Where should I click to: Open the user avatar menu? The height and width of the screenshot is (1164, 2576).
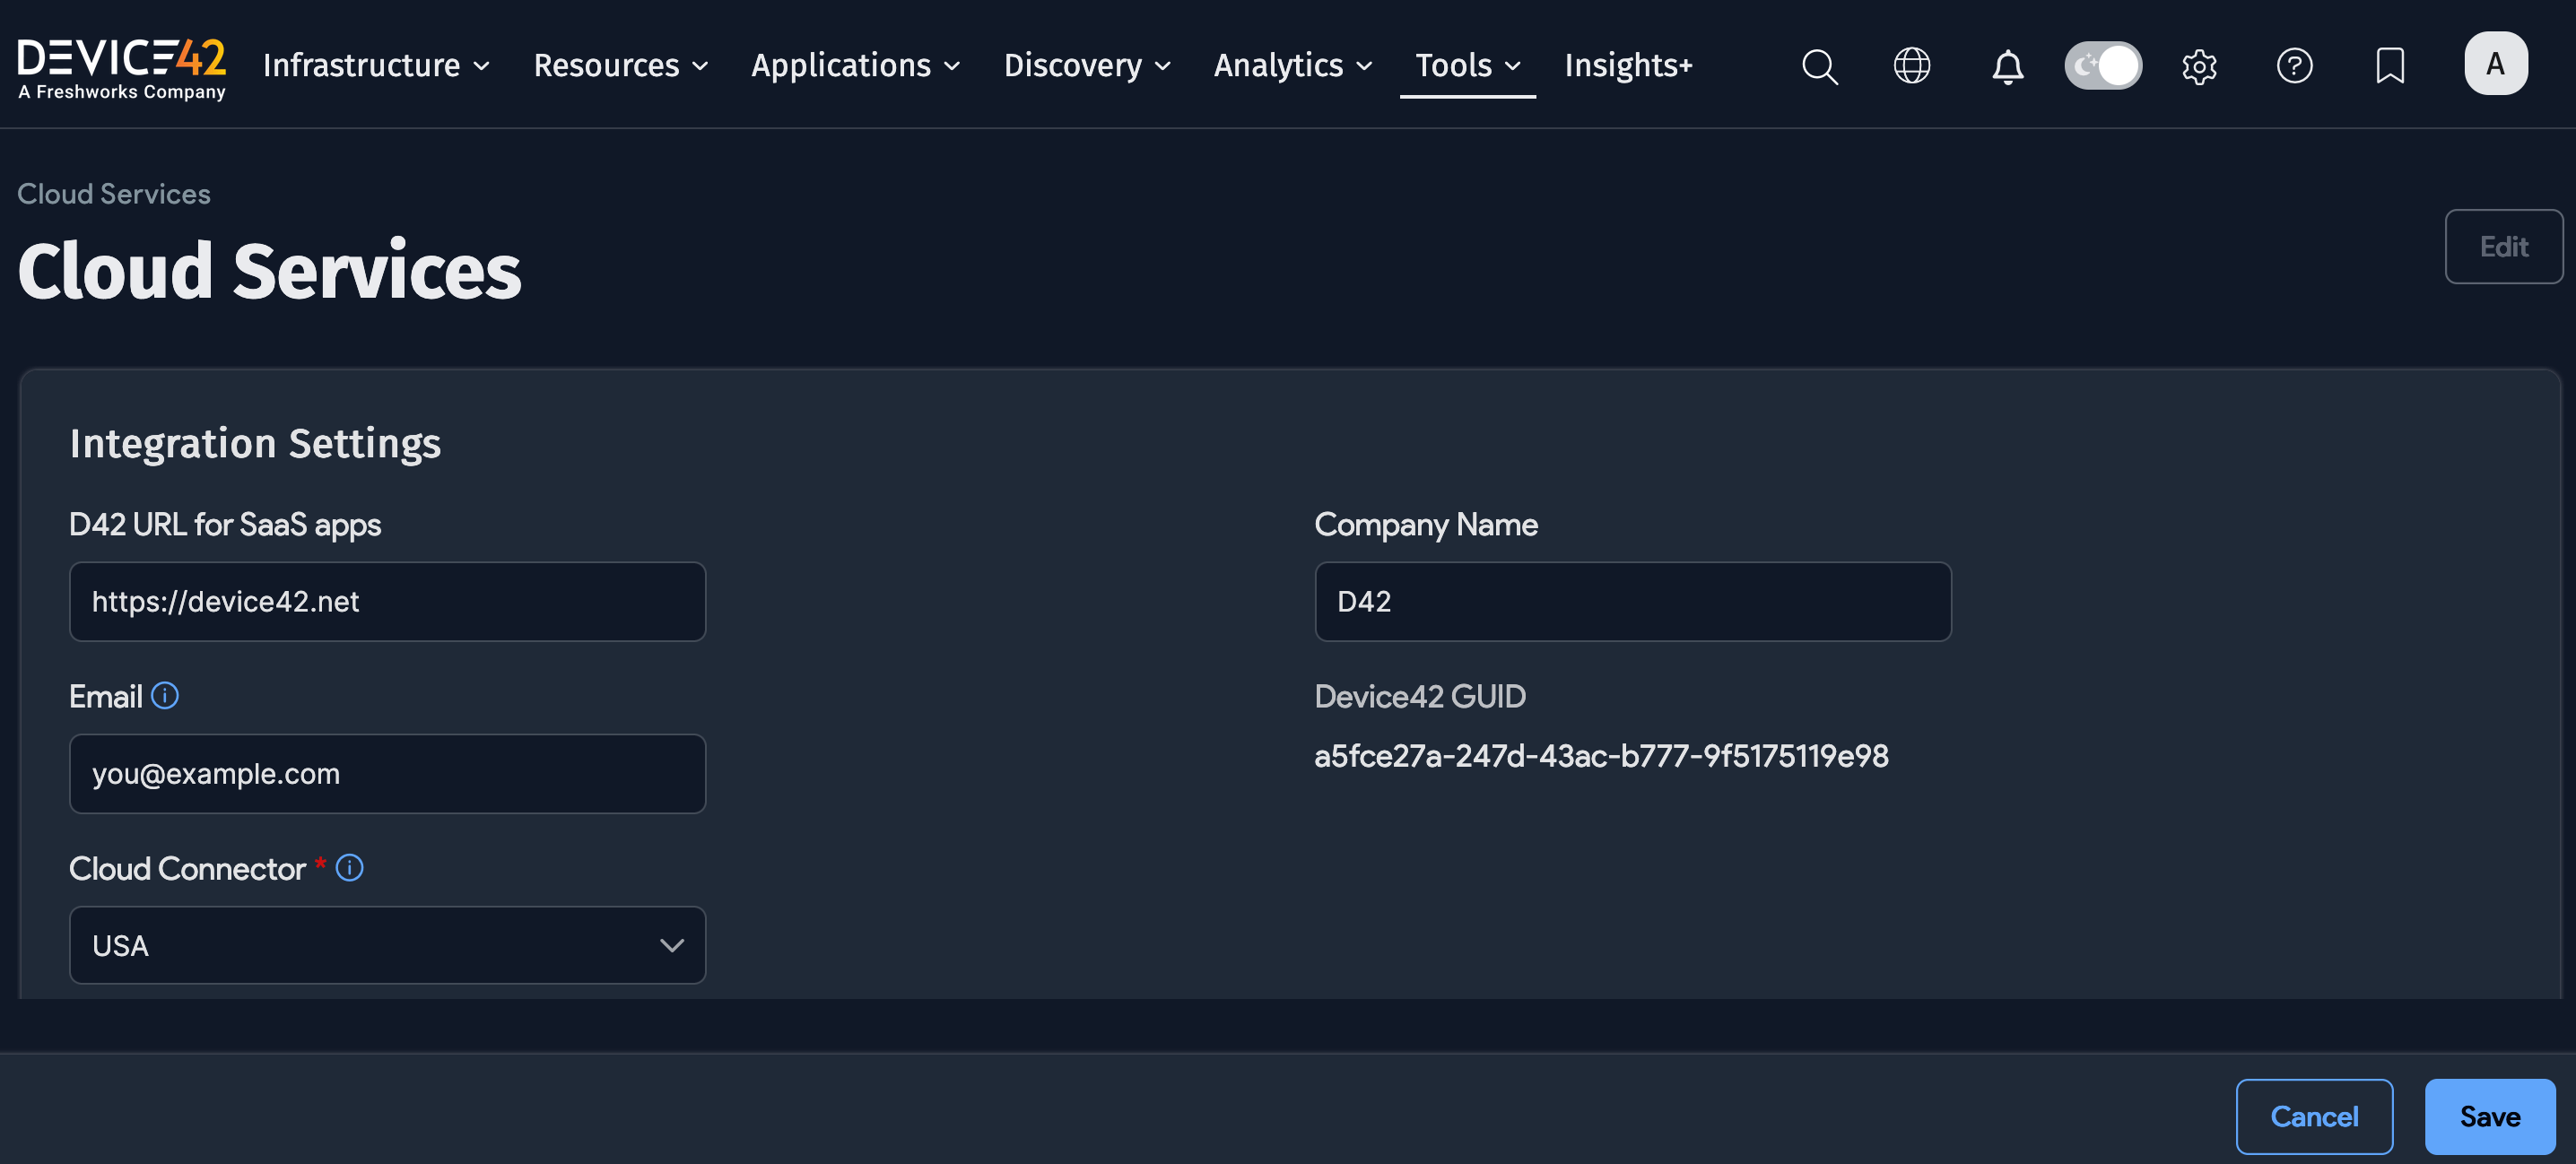pos(2496,63)
